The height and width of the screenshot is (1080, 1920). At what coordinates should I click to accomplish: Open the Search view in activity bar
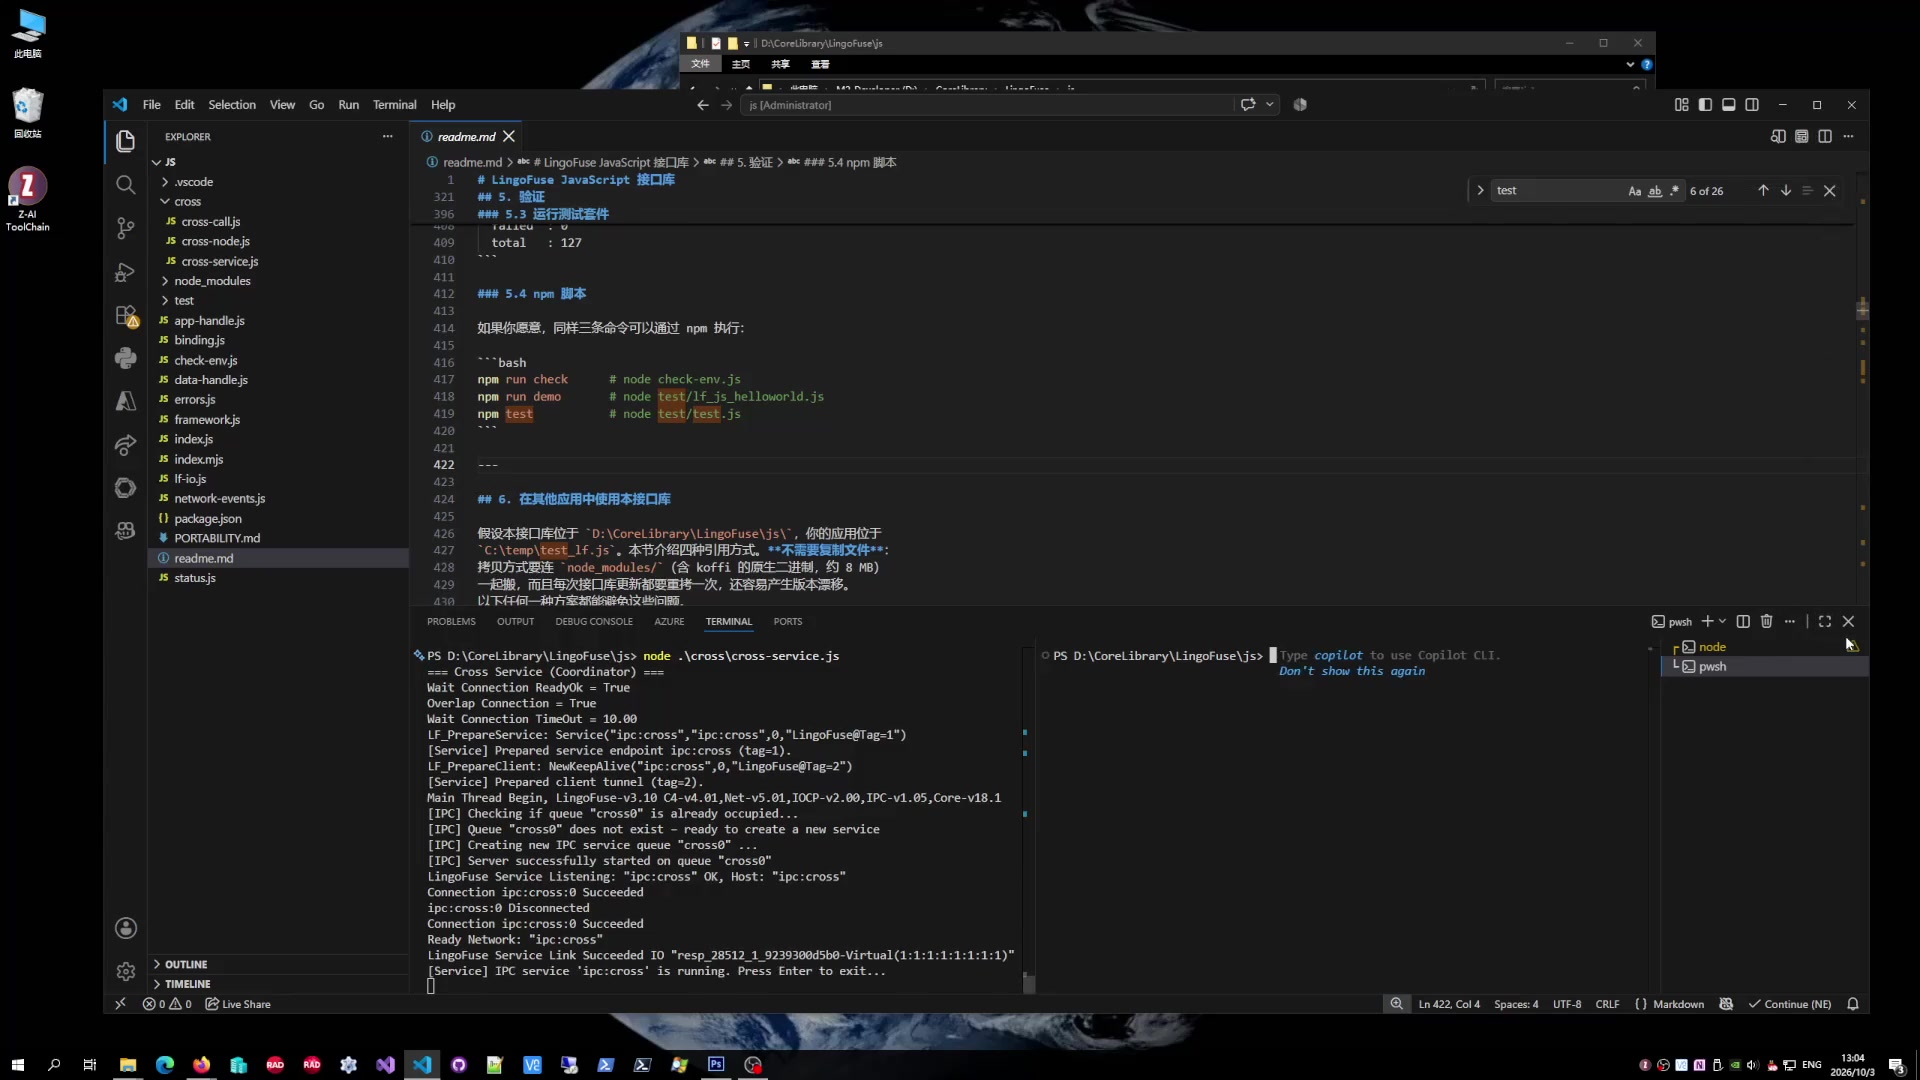coord(125,185)
